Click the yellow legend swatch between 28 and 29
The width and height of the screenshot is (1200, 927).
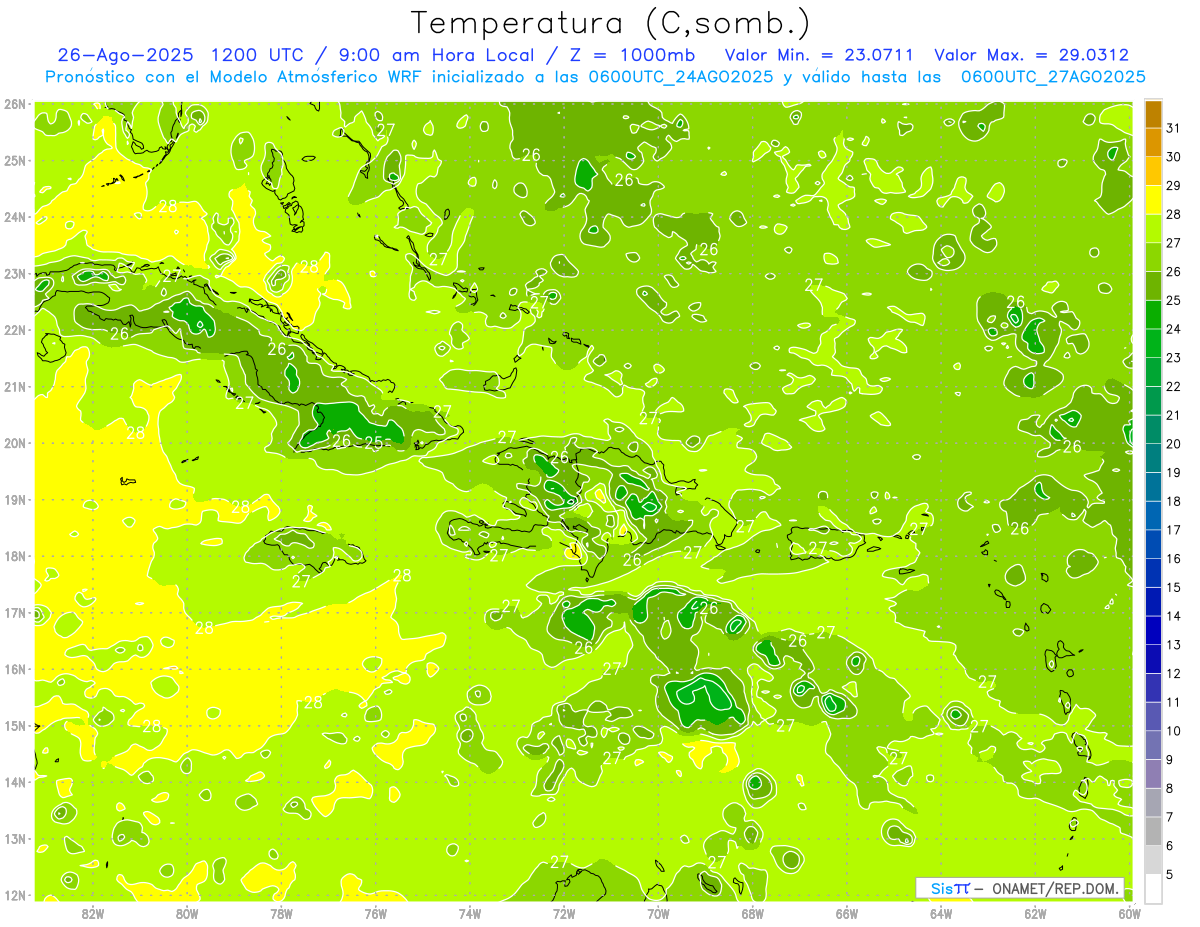click(x=1153, y=200)
